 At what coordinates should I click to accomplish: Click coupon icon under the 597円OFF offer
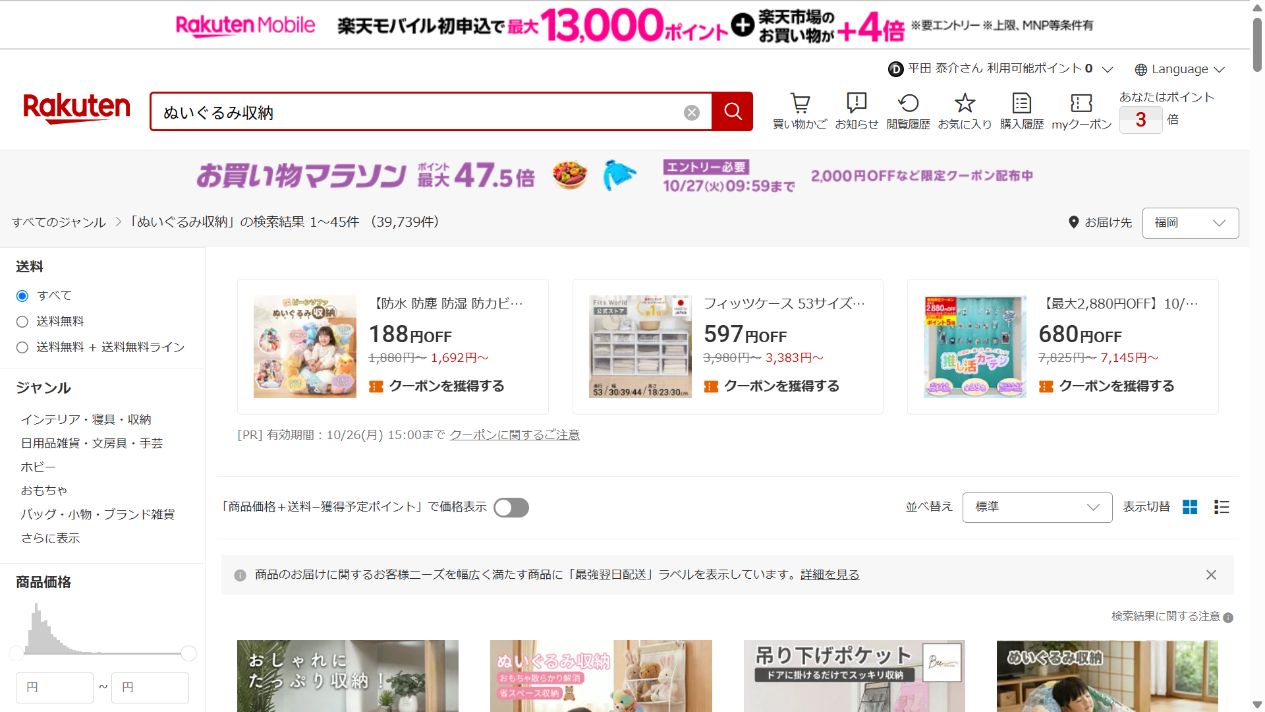(x=711, y=386)
